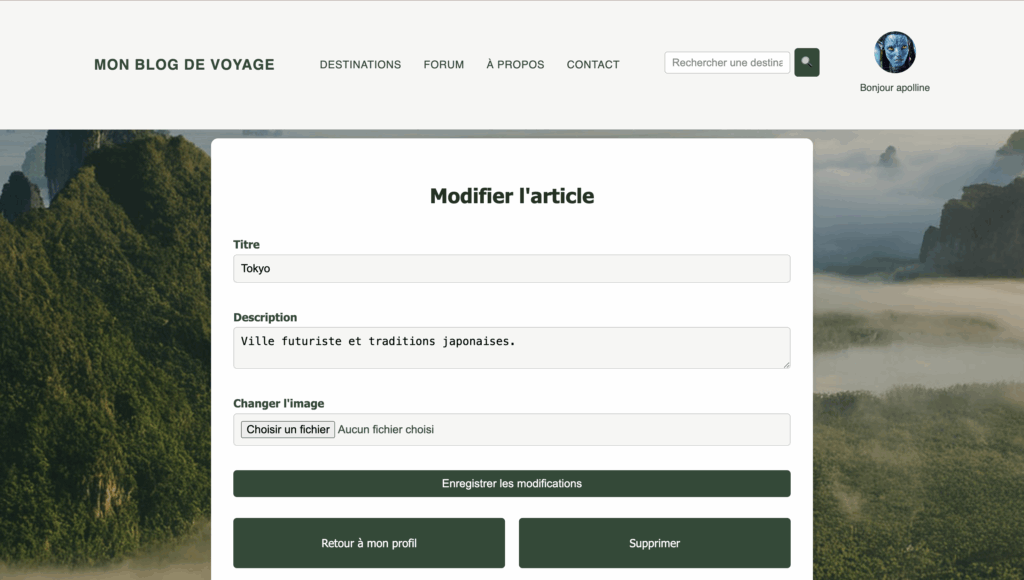
Task: Open the user avatar profile picture
Action: pyautogui.click(x=895, y=52)
